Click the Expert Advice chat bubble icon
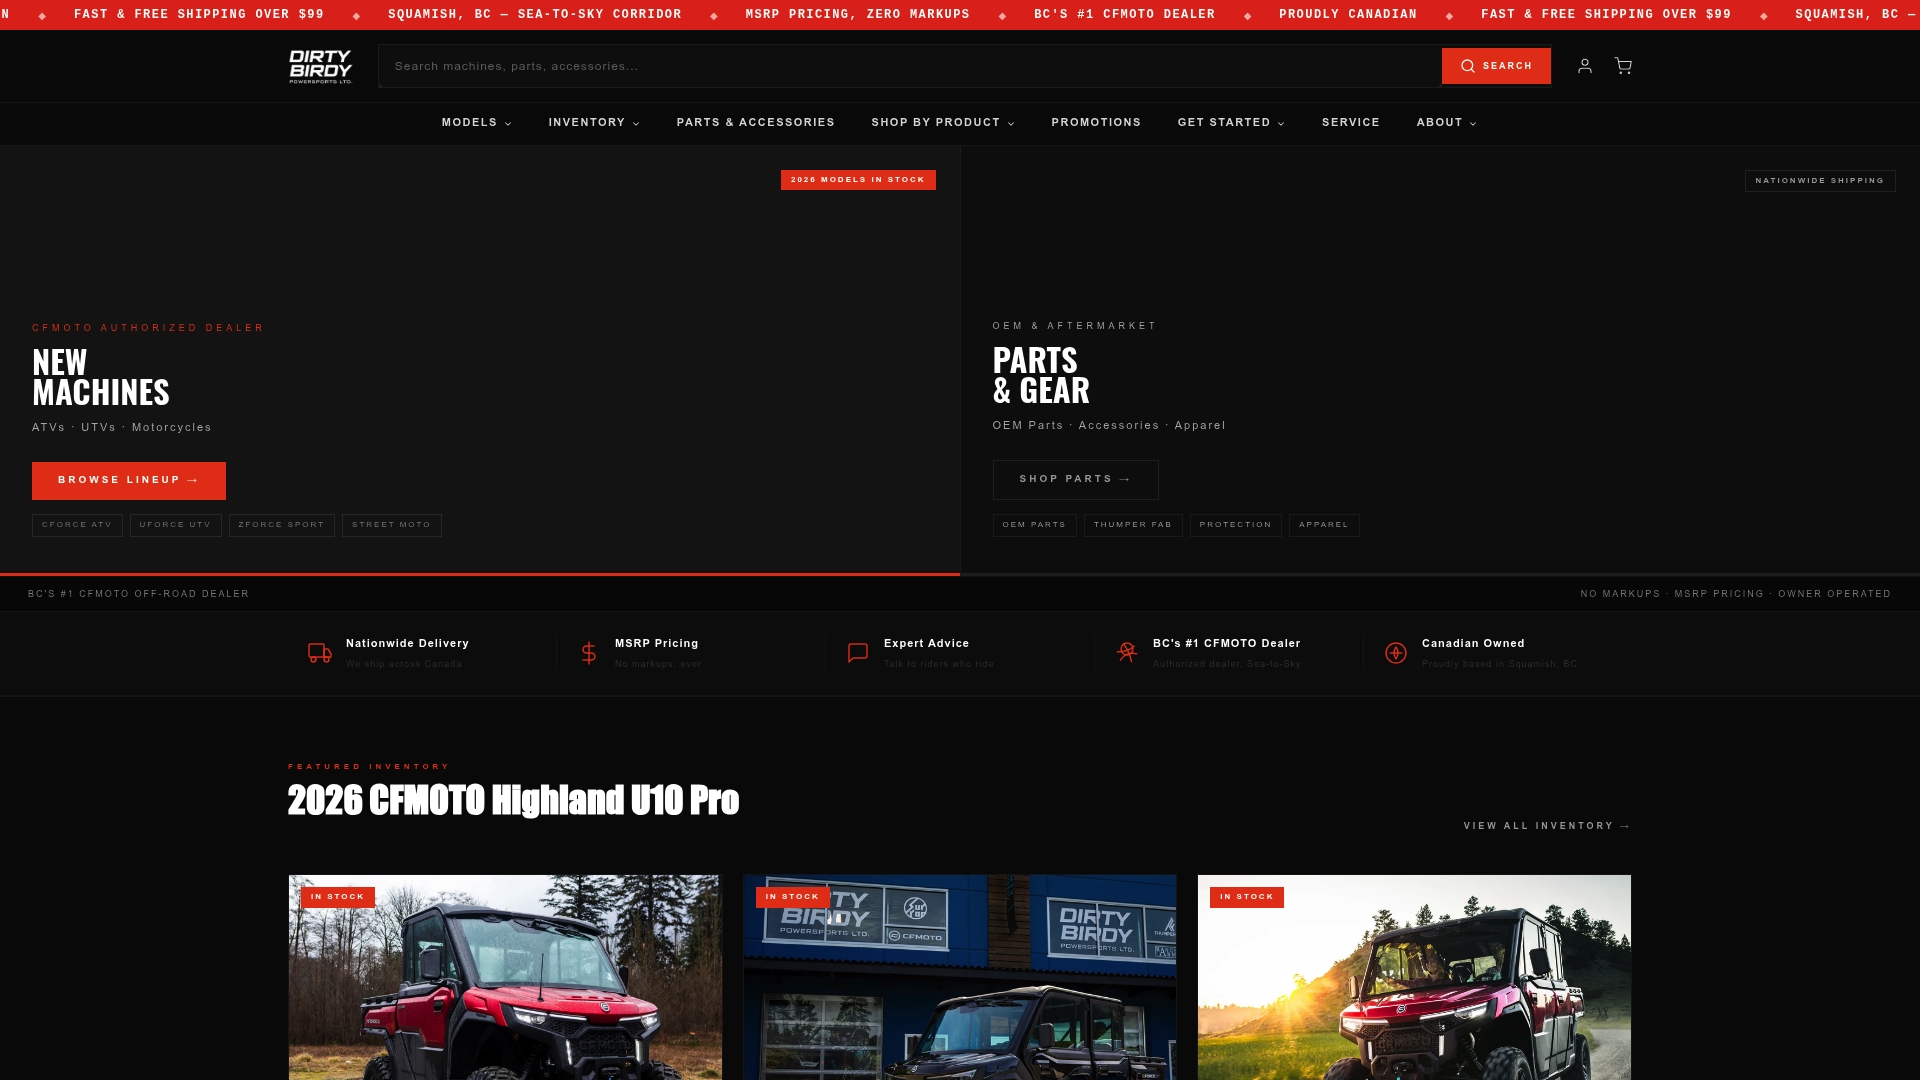The width and height of the screenshot is (1920, 1080). click(858, 653)
